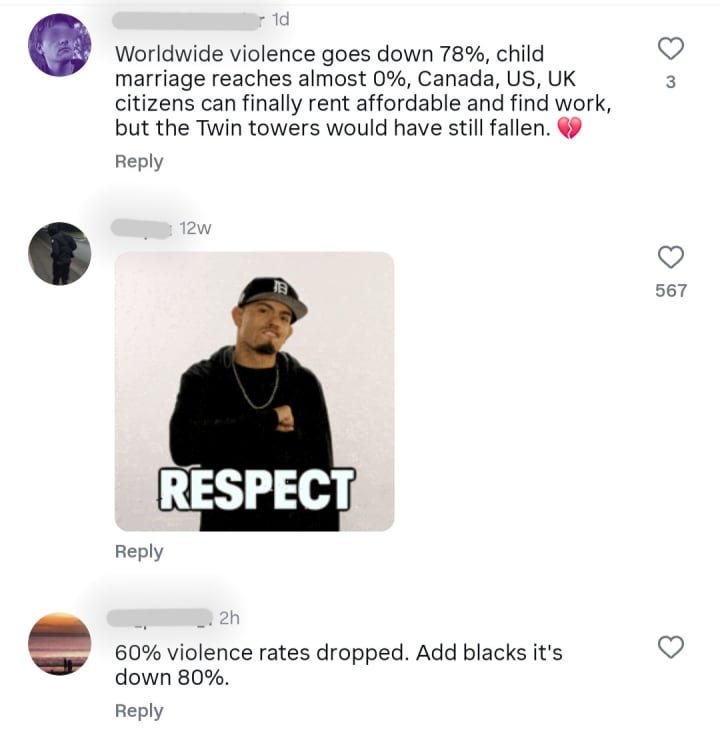Tap the 1d timestamp

(x=280, y=19)
